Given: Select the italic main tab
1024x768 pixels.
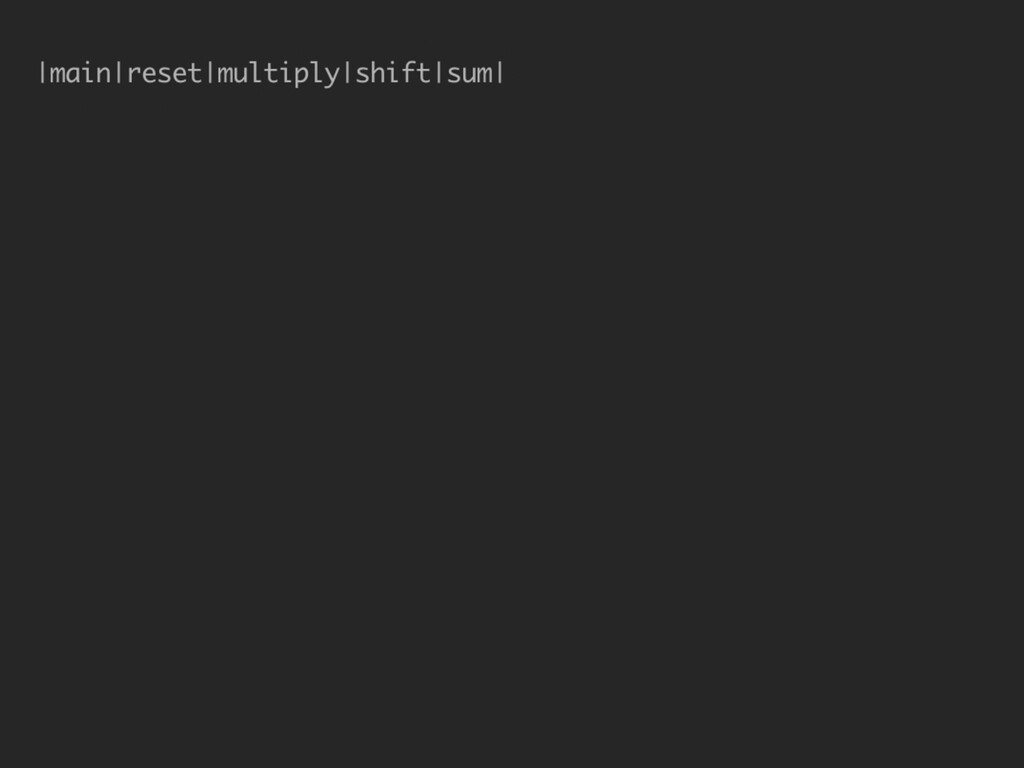Looking at the screenshot, I should pos(80,73).
